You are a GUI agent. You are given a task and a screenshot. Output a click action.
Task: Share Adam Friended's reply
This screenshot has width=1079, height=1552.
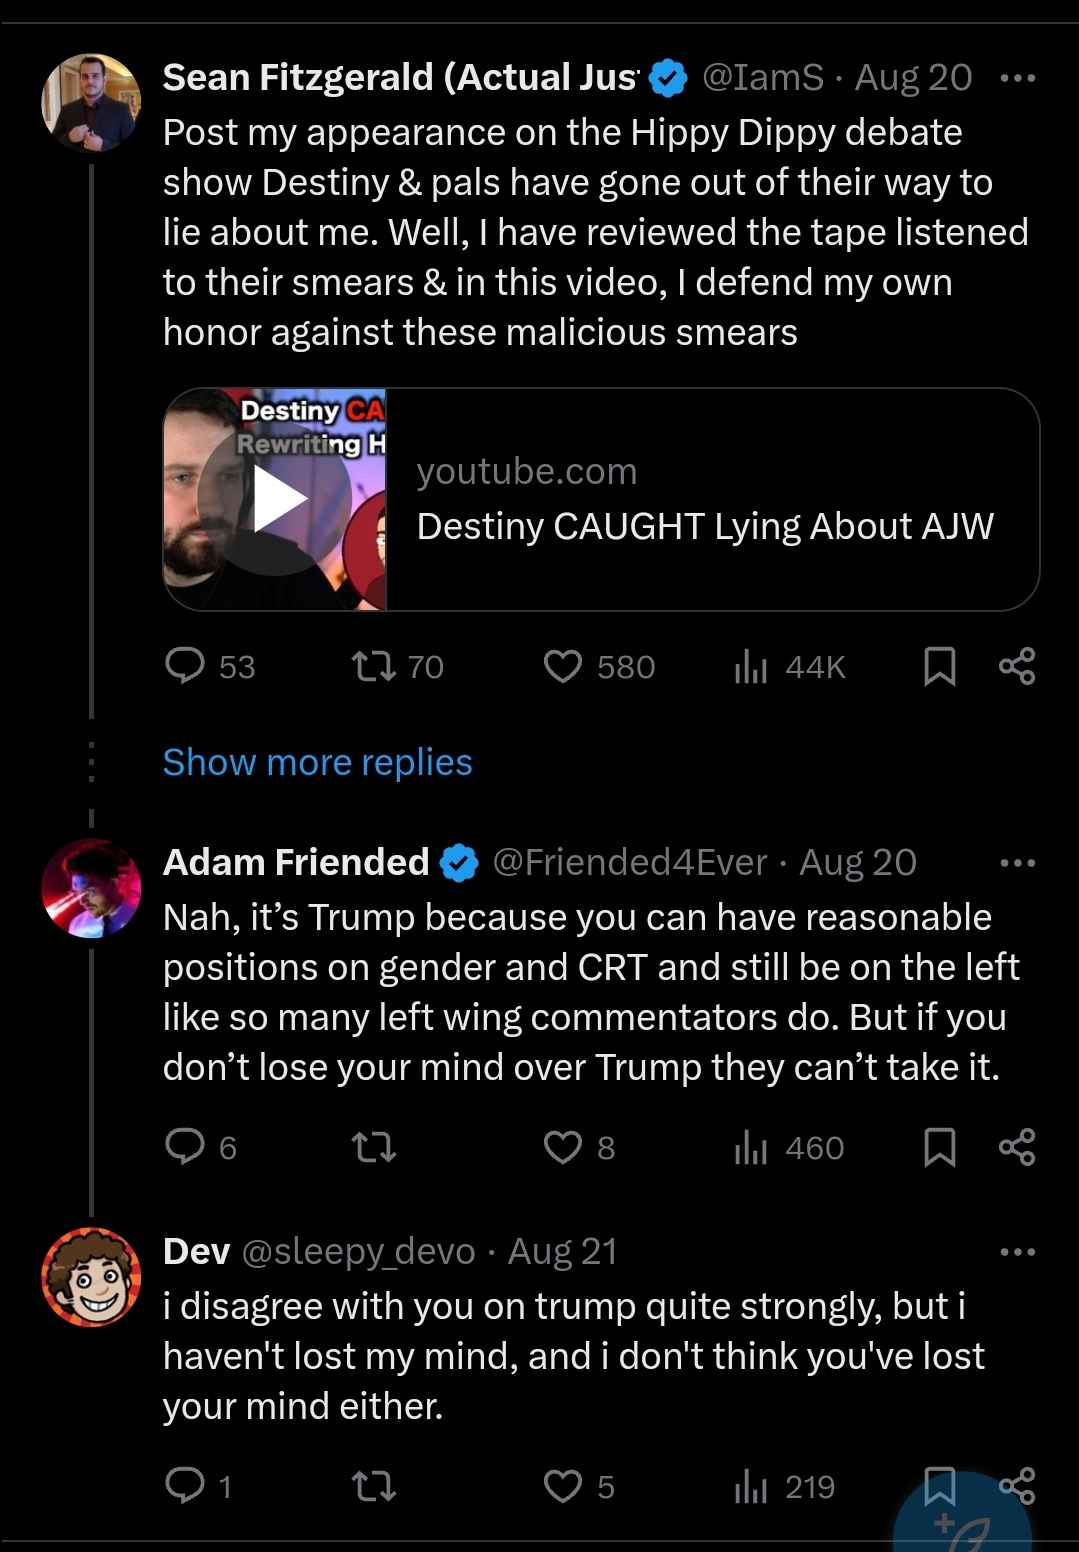(1017, 1147)
